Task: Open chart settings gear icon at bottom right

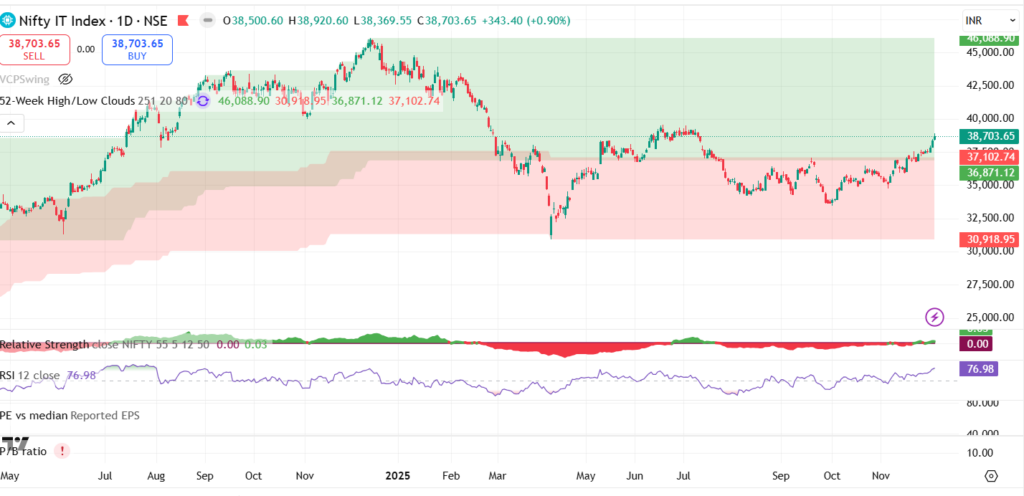Action: coord(991,476)
